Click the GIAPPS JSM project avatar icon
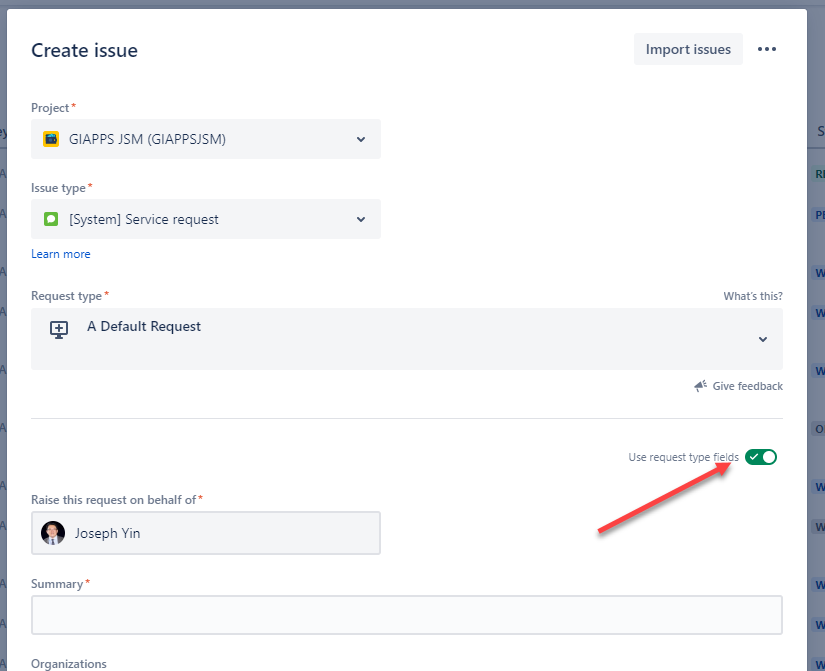 pos(51,139)
